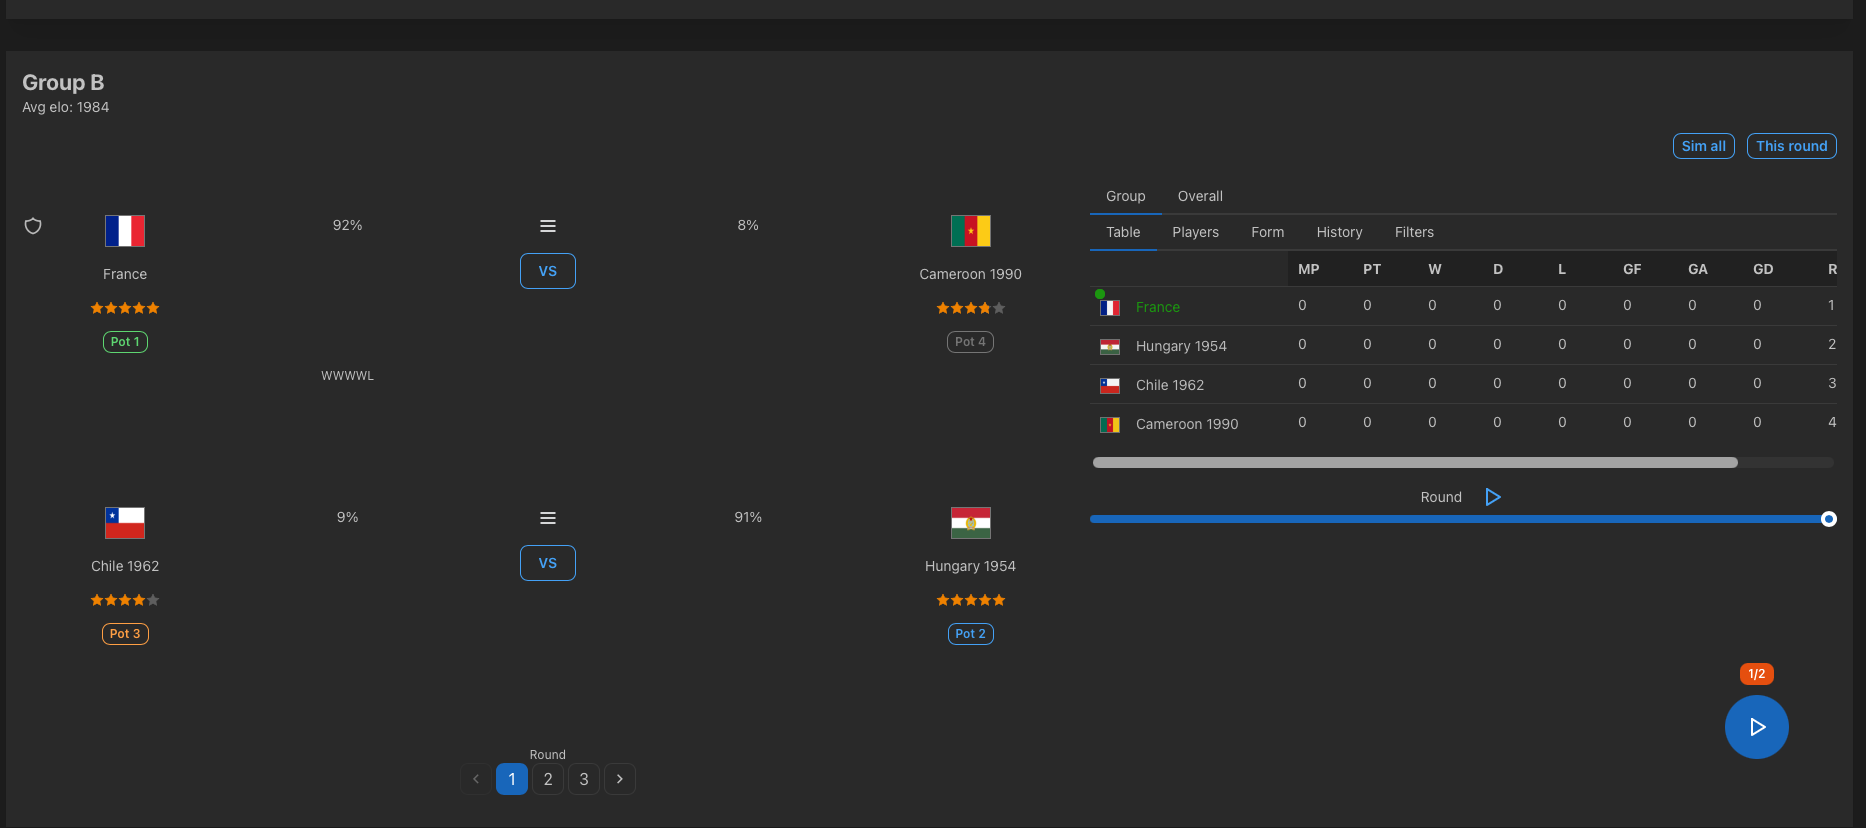Click the Chile 1962 flag in the match card
This screenshot has height=828, width=1866.
[x=125, y=523]
